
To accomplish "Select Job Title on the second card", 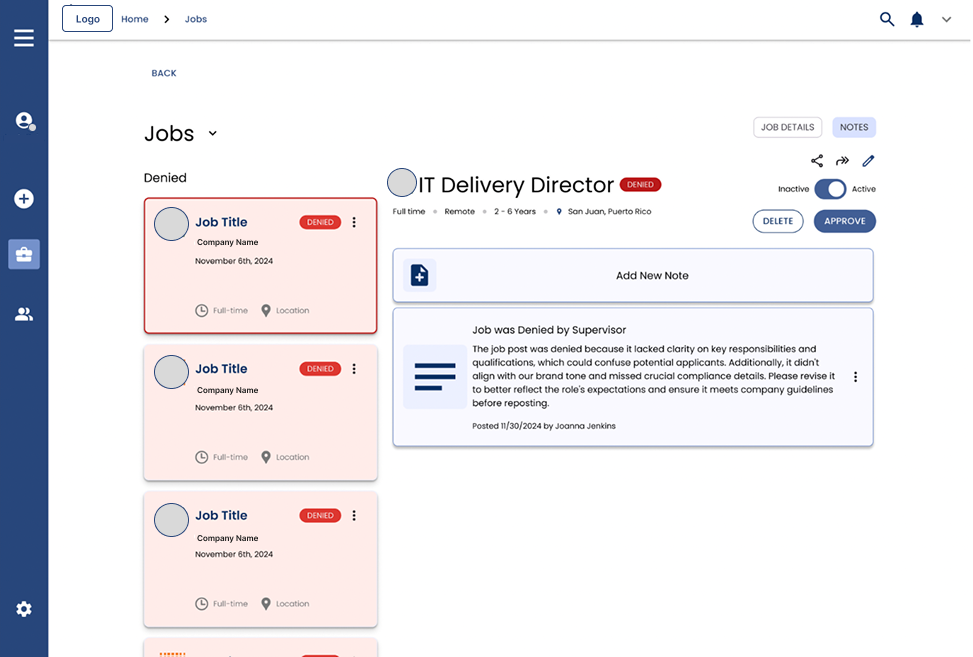I will point(222,369).
